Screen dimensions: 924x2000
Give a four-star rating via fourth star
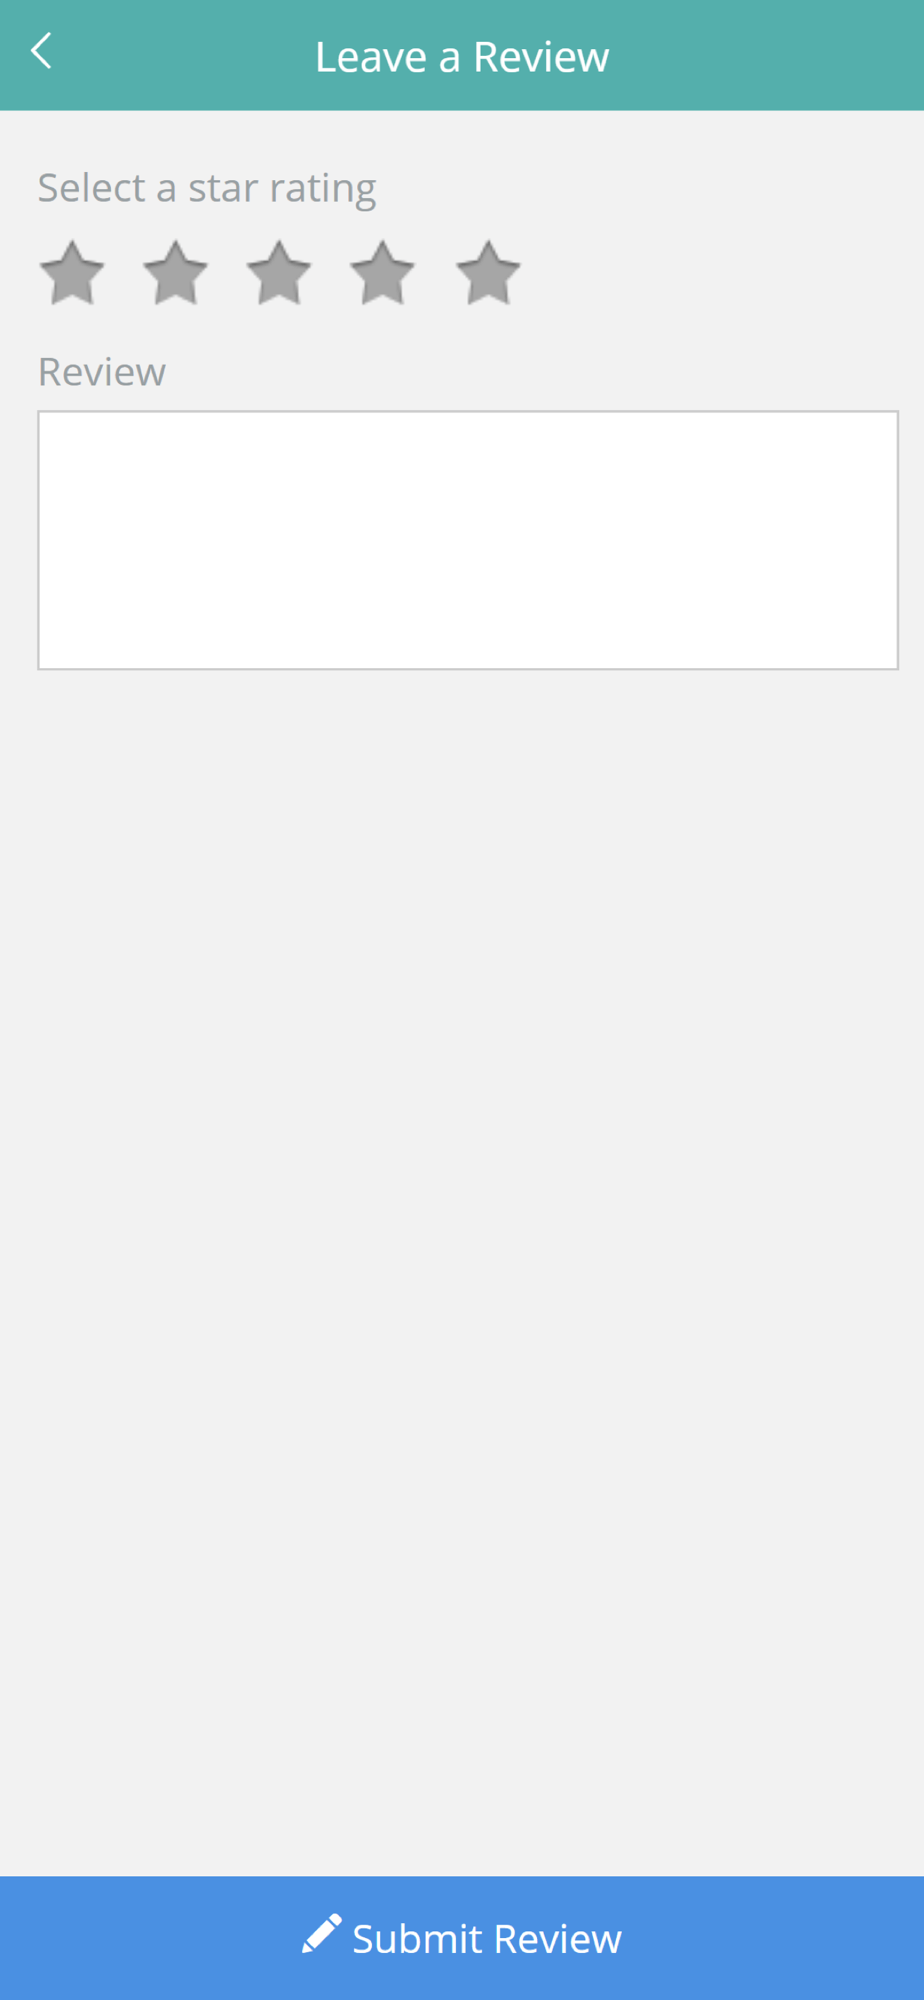(x=383, y=273)
